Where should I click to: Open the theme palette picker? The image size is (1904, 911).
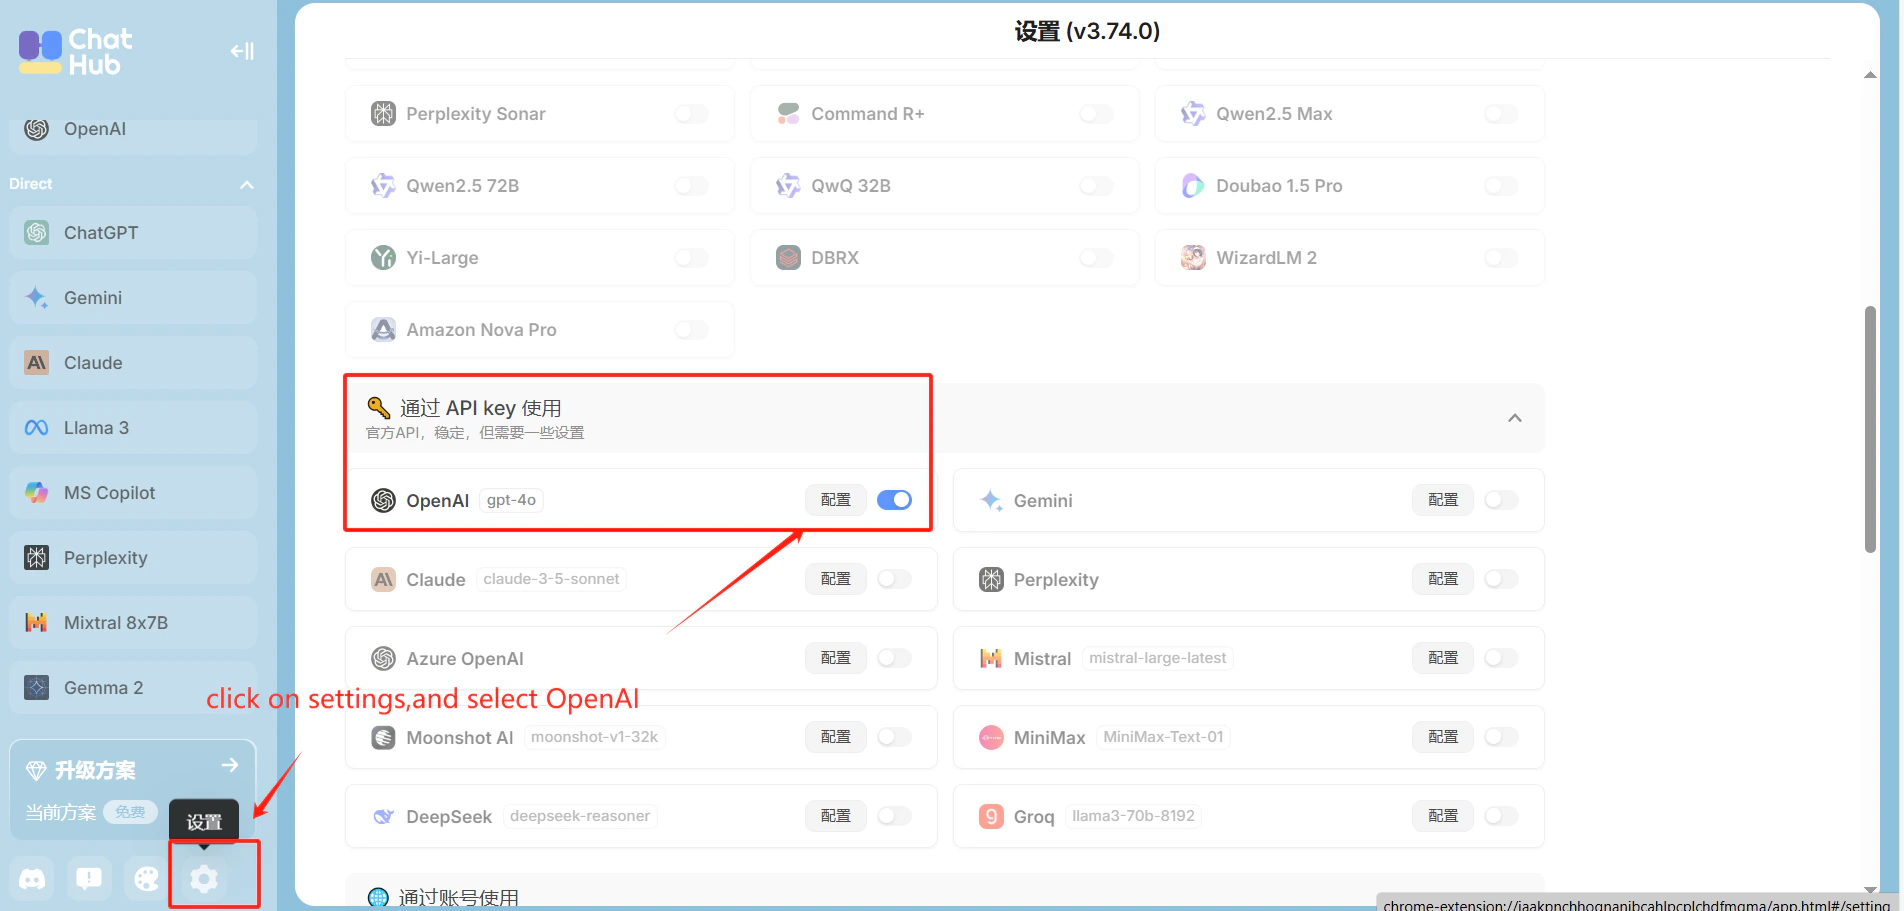click(x=145, y=878)
